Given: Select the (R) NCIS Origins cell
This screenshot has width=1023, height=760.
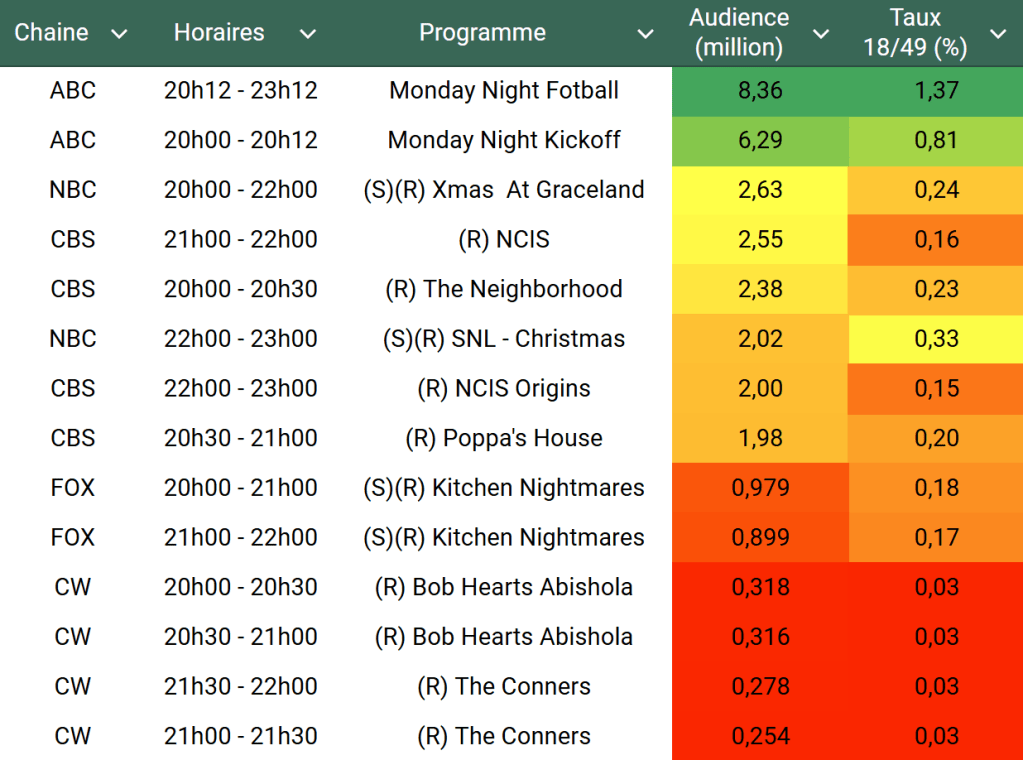Looking at the screenshot, I should tap(504, 389).
